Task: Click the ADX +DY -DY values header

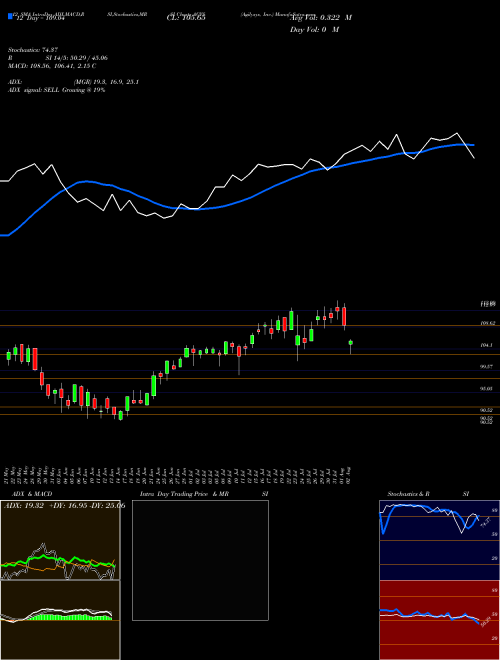Action: coord(64,505)
